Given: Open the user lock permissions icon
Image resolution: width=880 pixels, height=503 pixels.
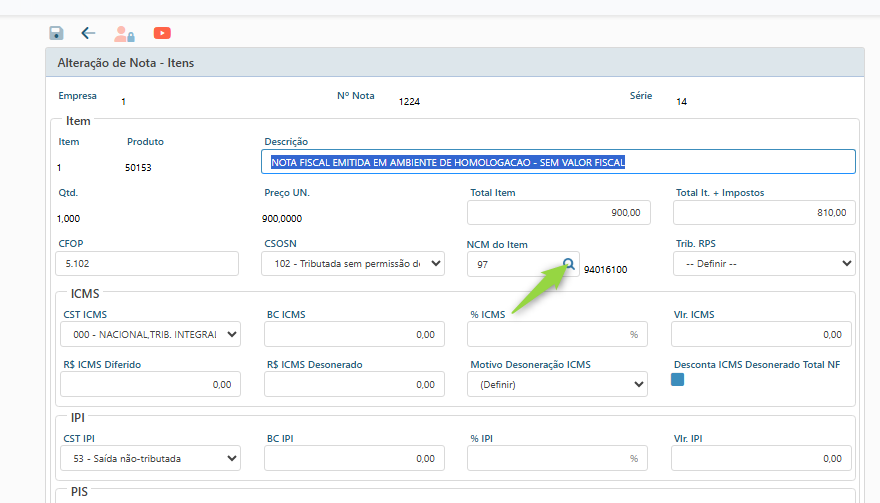Looking at the screenshot, I should (x=124, y=33).
